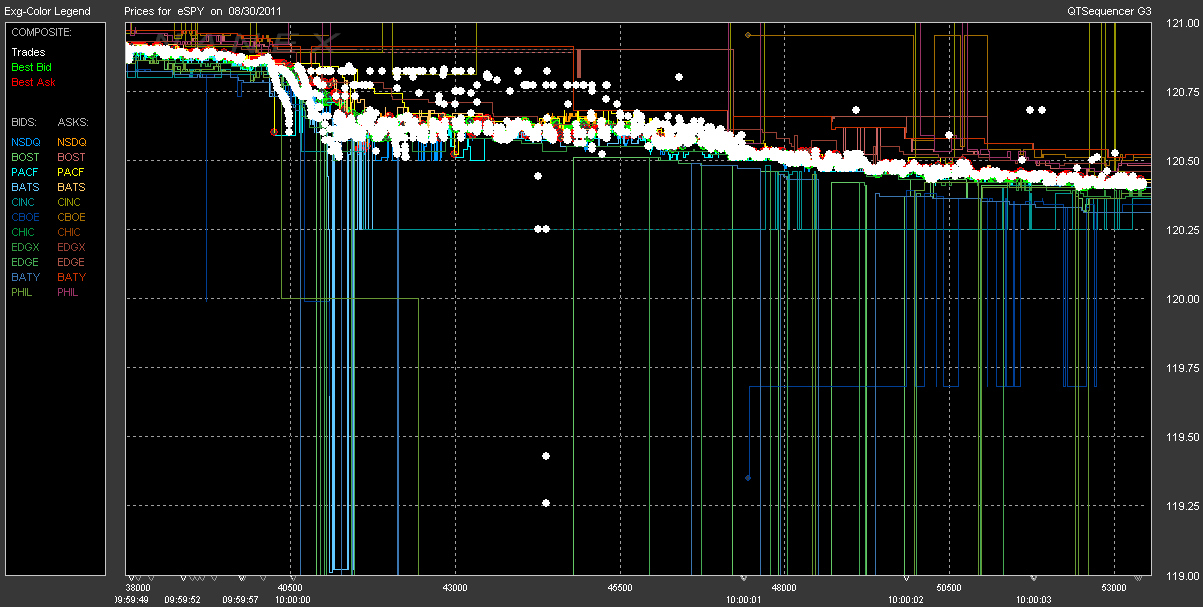The width and height of the screenshot is (1203, 607).
Task: Click the 43000 x-axis label
Action: click(455, 588)
